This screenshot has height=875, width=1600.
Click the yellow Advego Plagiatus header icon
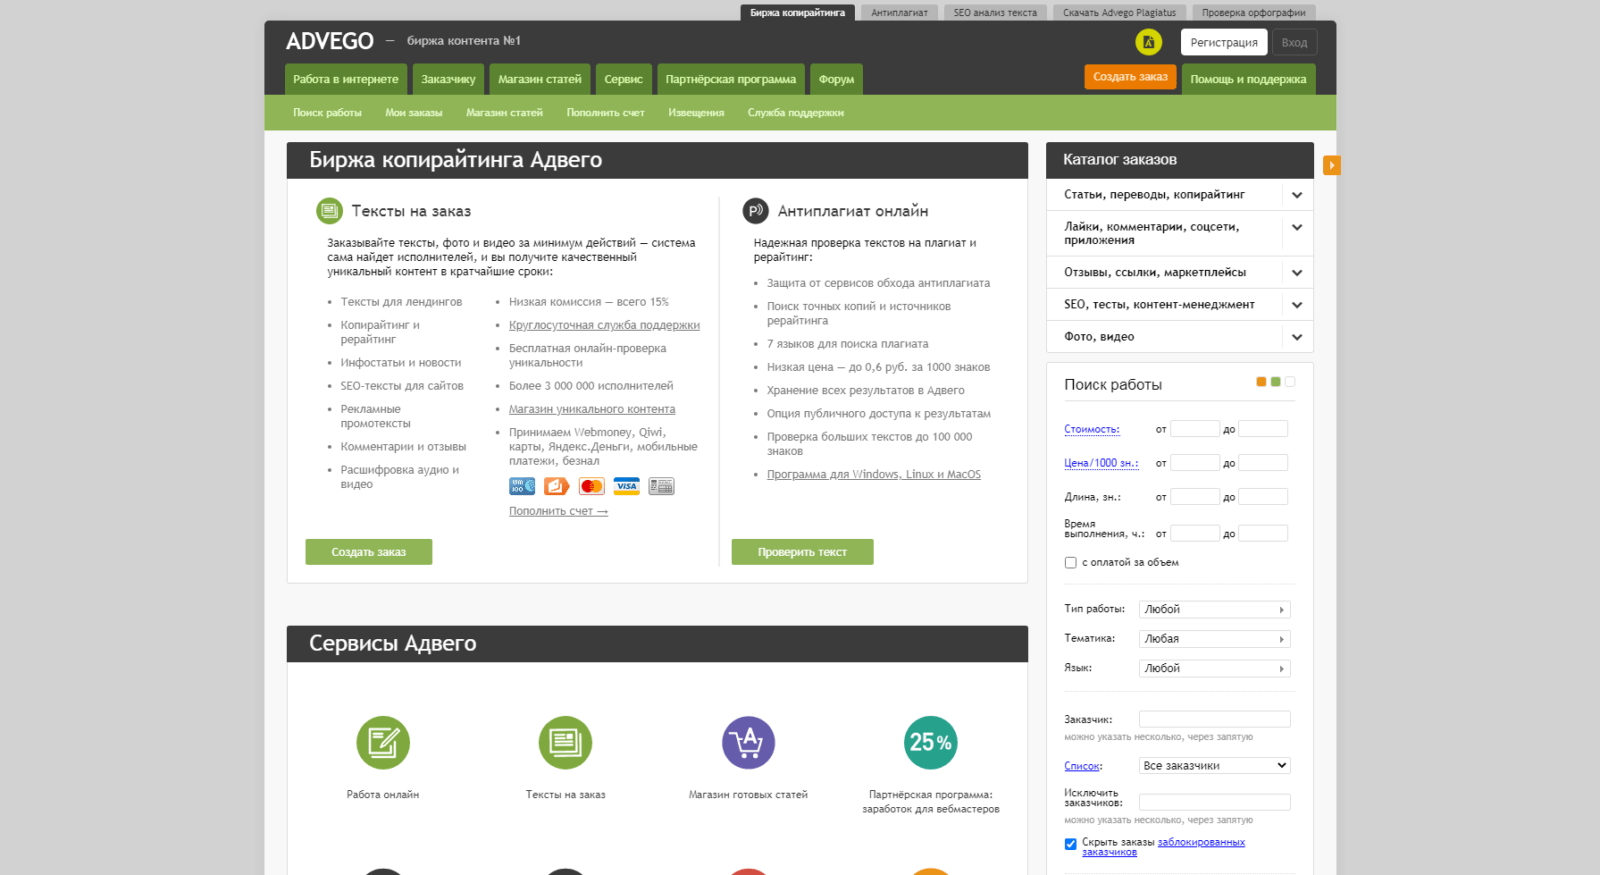tap(1148, 42)
